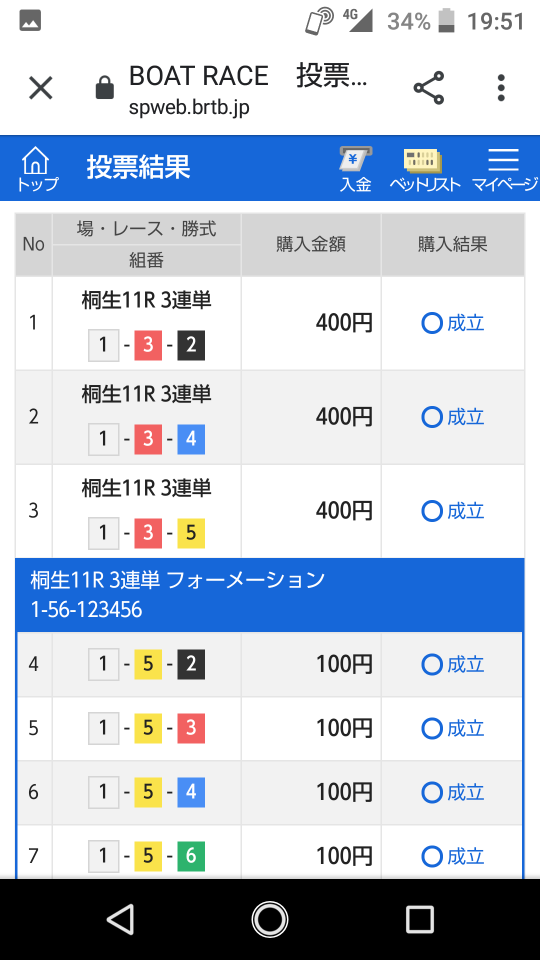This screenshot has height=960, width=540.
Task: Select the 成立 status in row 6
Action: [453, 792]
